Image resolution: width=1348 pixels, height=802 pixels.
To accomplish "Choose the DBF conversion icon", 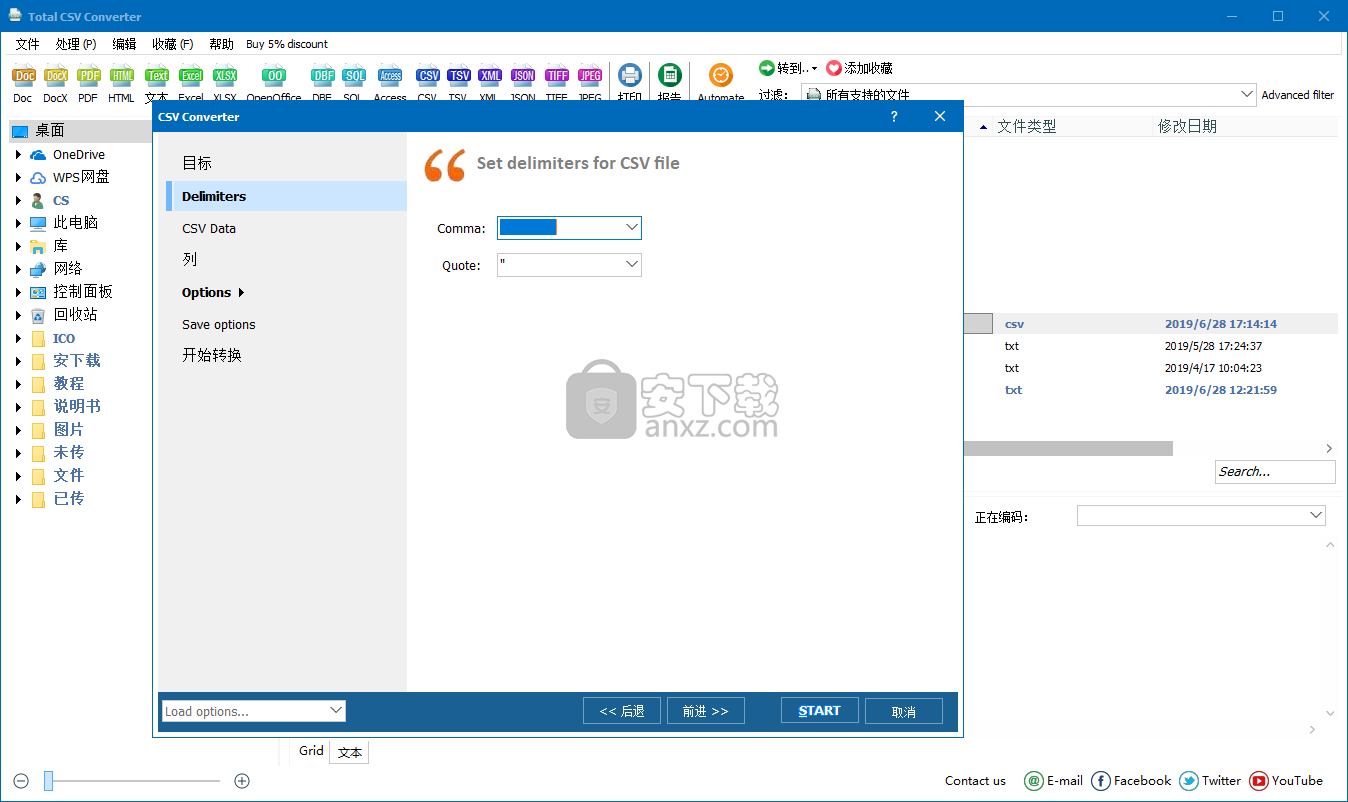I will pyautogui.click(x=322, y=76).
